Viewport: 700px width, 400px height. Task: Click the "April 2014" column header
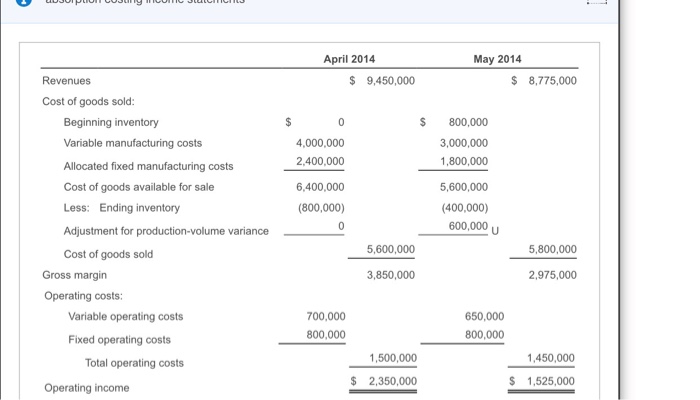[x=349, y=59]
